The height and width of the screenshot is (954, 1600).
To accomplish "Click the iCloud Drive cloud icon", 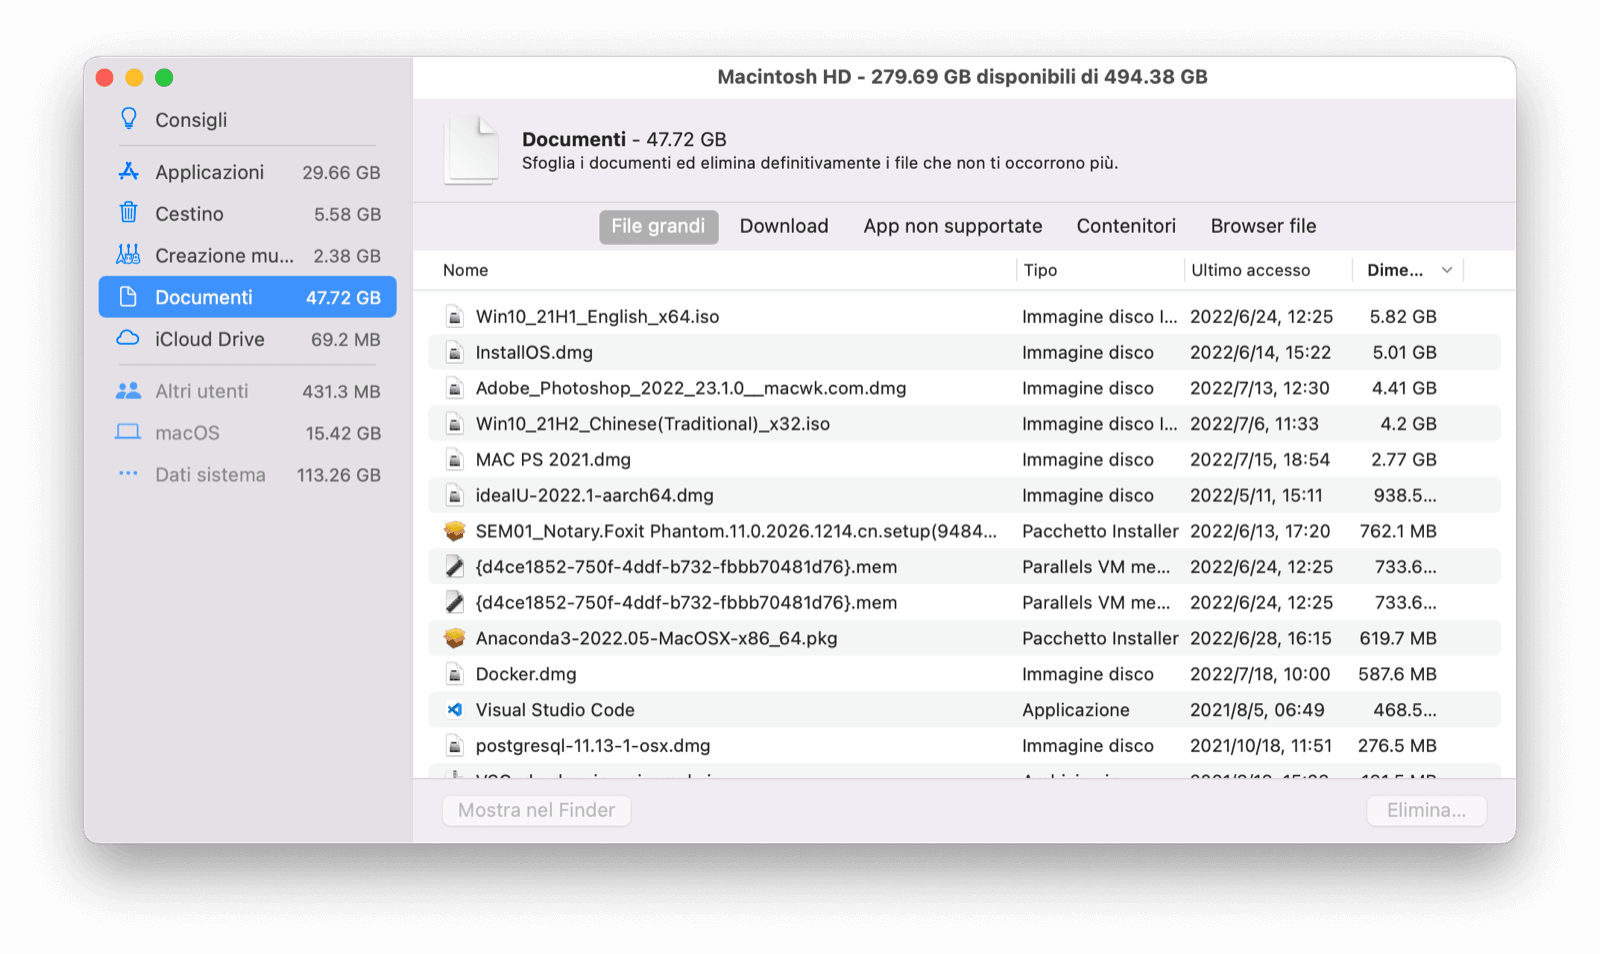I will click(x=128, y=338).
